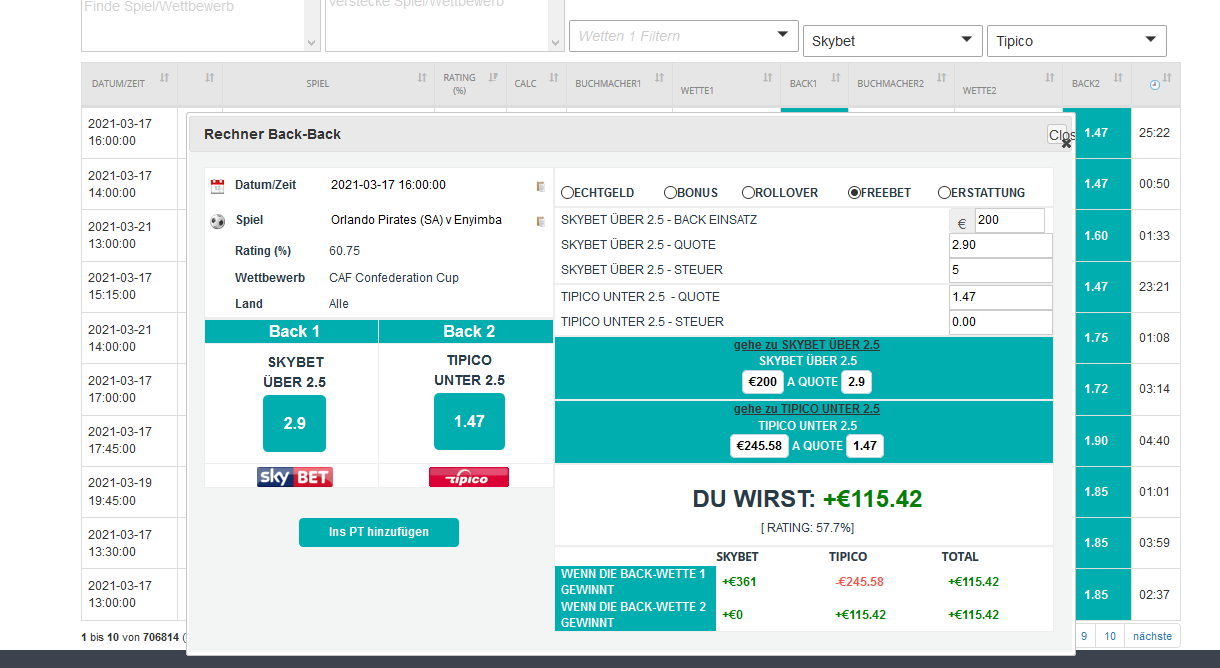The height and width of the screenshot is (668, 1220).
Task: Select the BONUS radio option
Action: [670, 192]
